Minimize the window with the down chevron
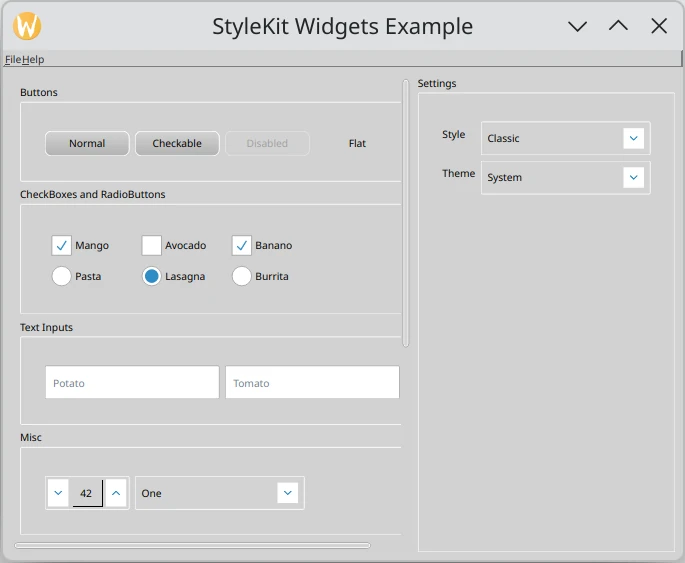This screenshot has width=685, height=563. (577, 26)
